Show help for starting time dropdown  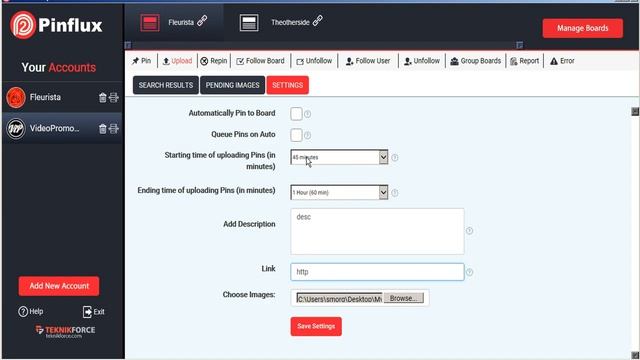coord(395,158)
